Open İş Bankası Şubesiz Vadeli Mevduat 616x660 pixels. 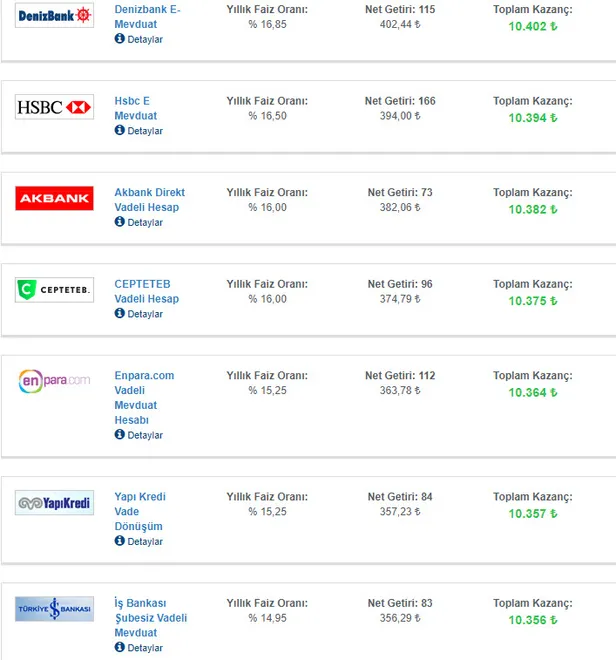(x=150, y=617)
